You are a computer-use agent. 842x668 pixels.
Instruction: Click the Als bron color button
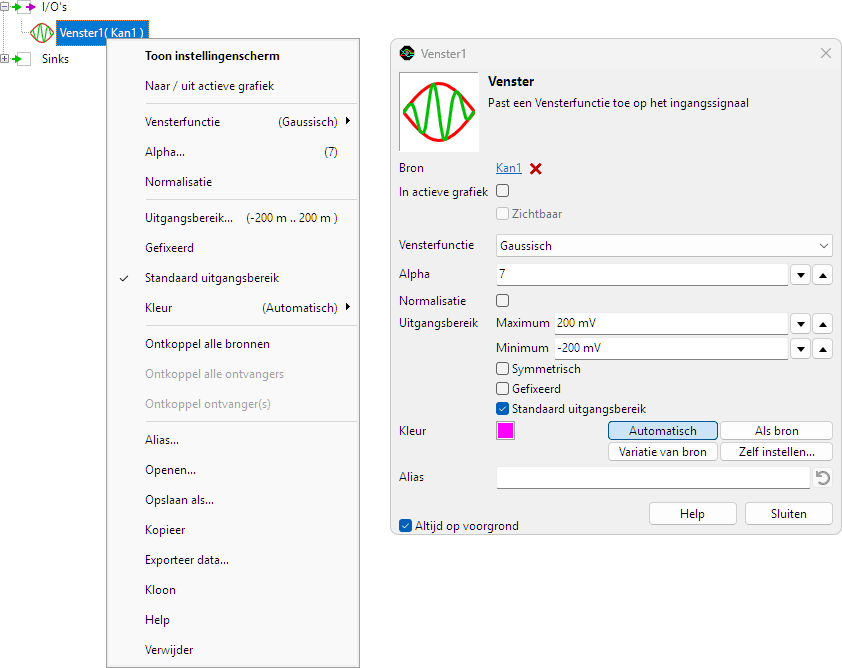click(776, 431)
